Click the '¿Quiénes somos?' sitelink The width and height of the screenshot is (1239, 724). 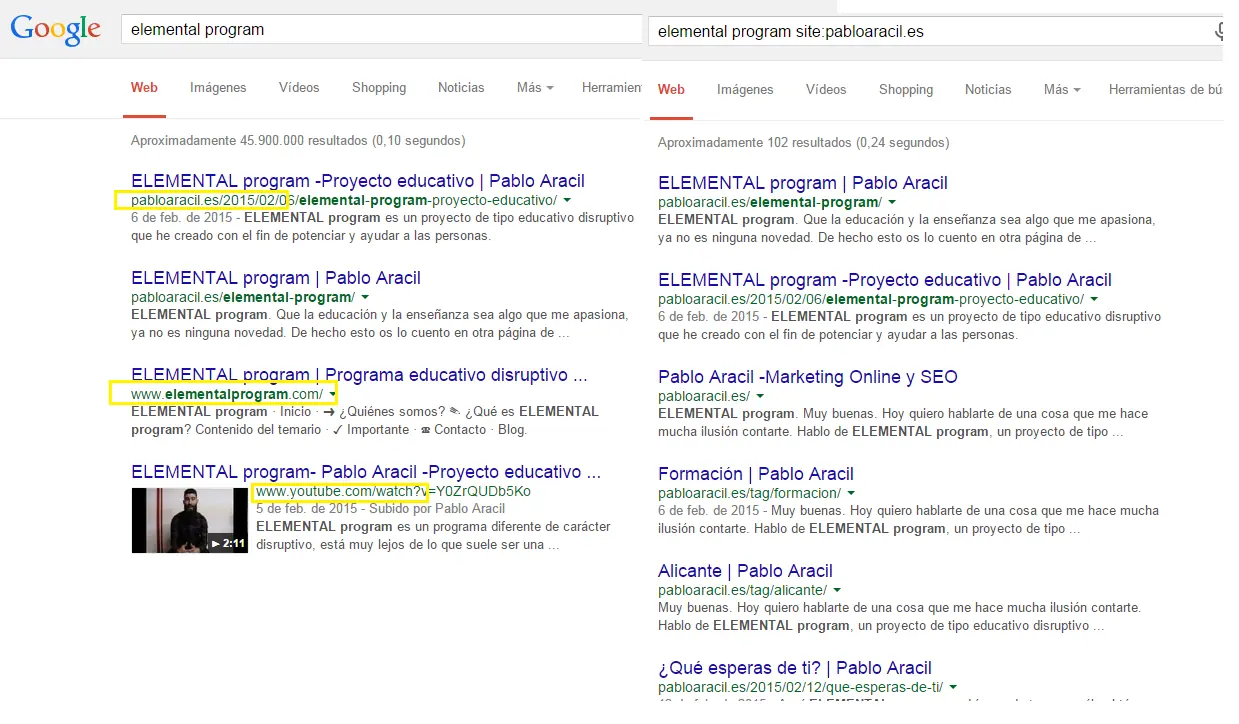(392, 412)
